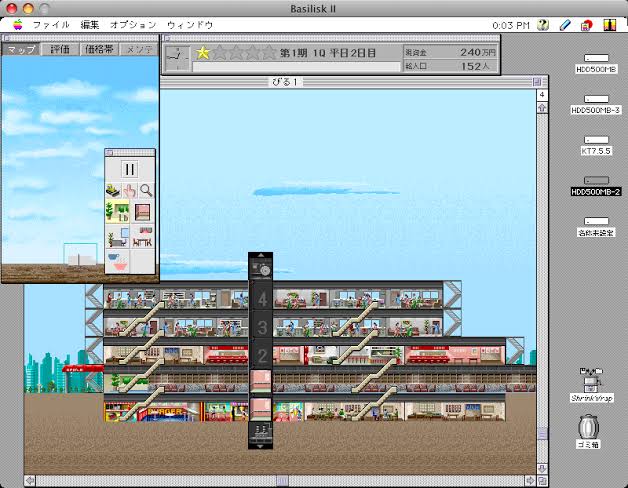Open the ファイル menu
Screen dimensions: 628x488
click(51, 25)
